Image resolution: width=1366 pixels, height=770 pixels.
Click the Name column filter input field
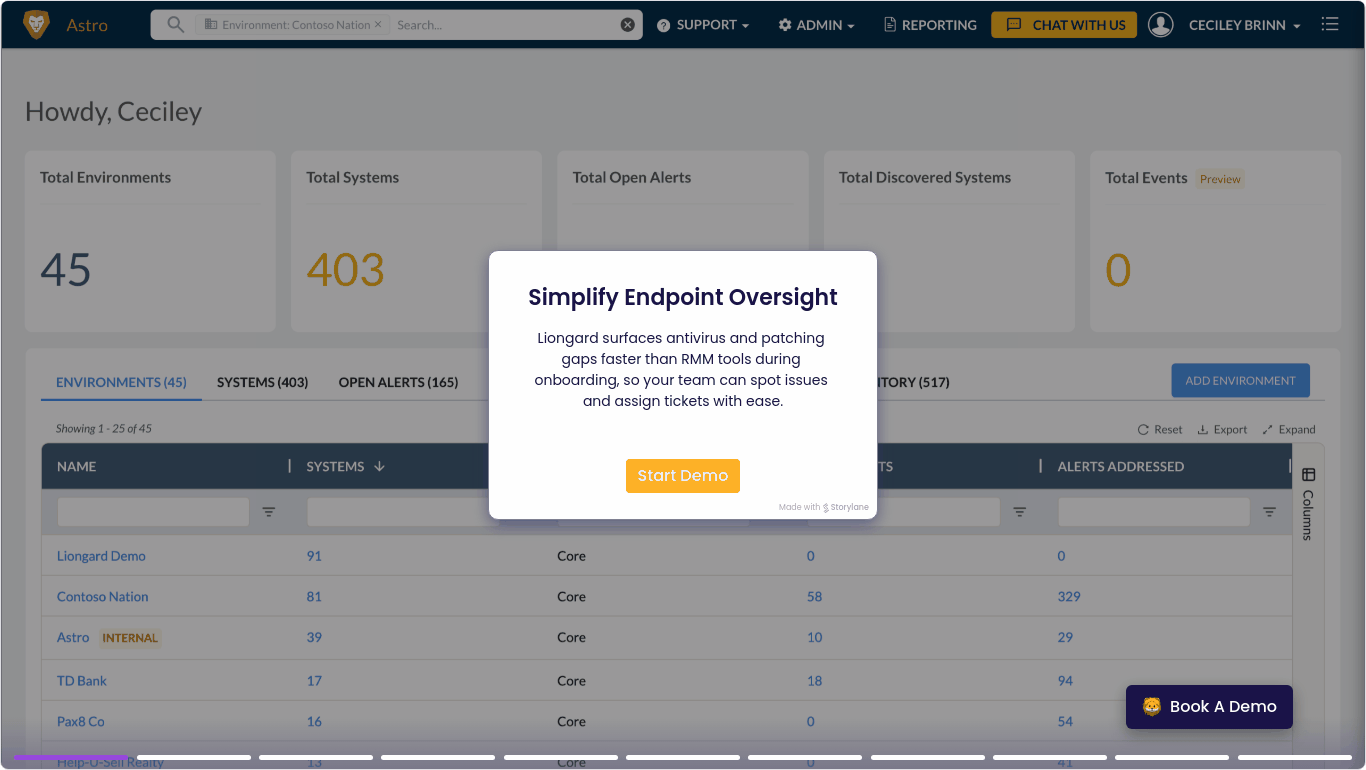(x=153, y=512)
